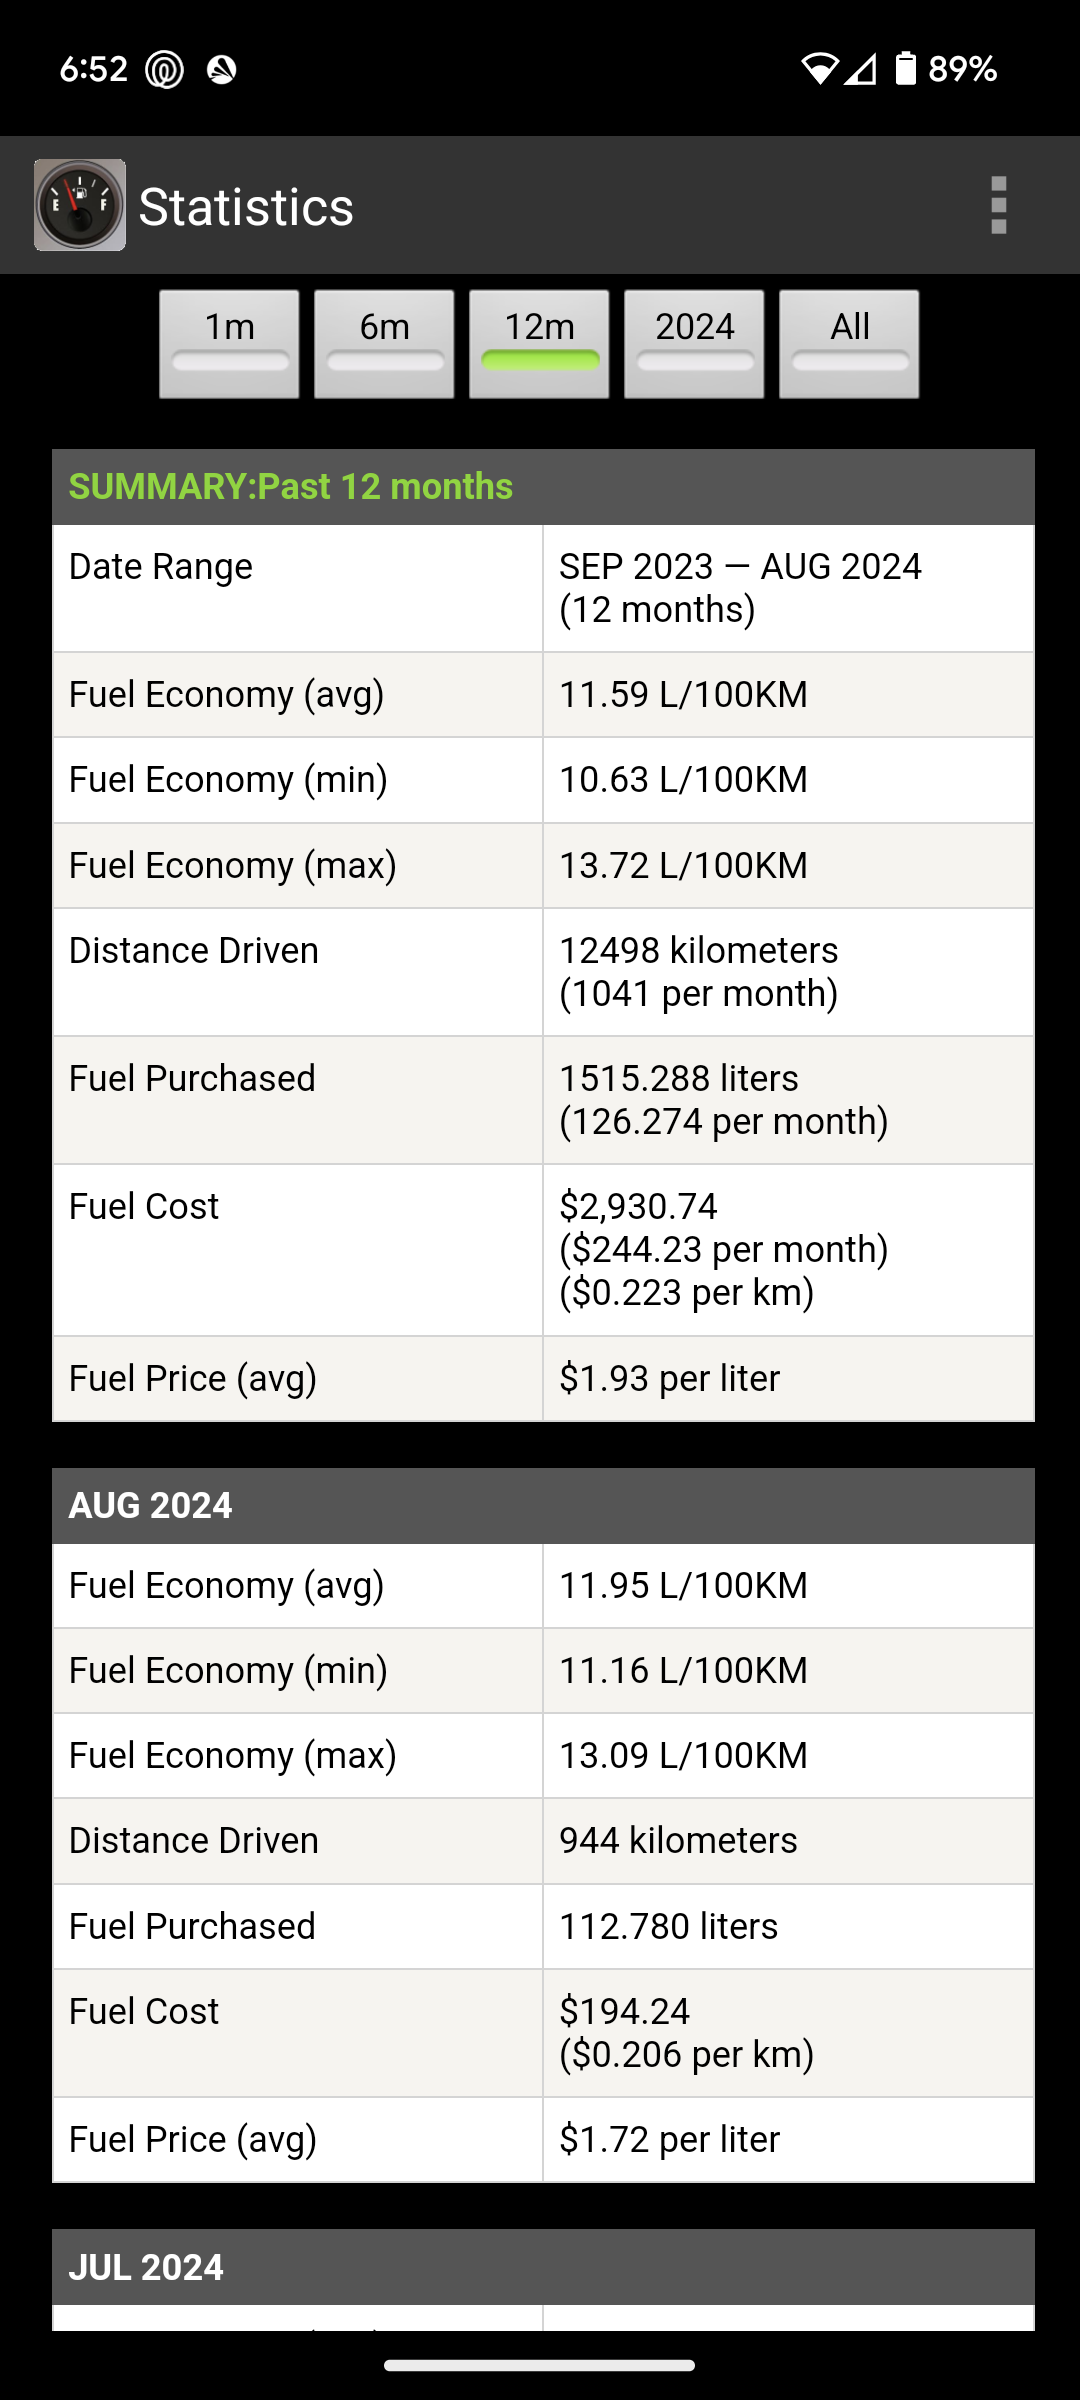The image size is (1080, 2400).
Task: Open the three-dot overflow menu
Action: tap(998, 205)
